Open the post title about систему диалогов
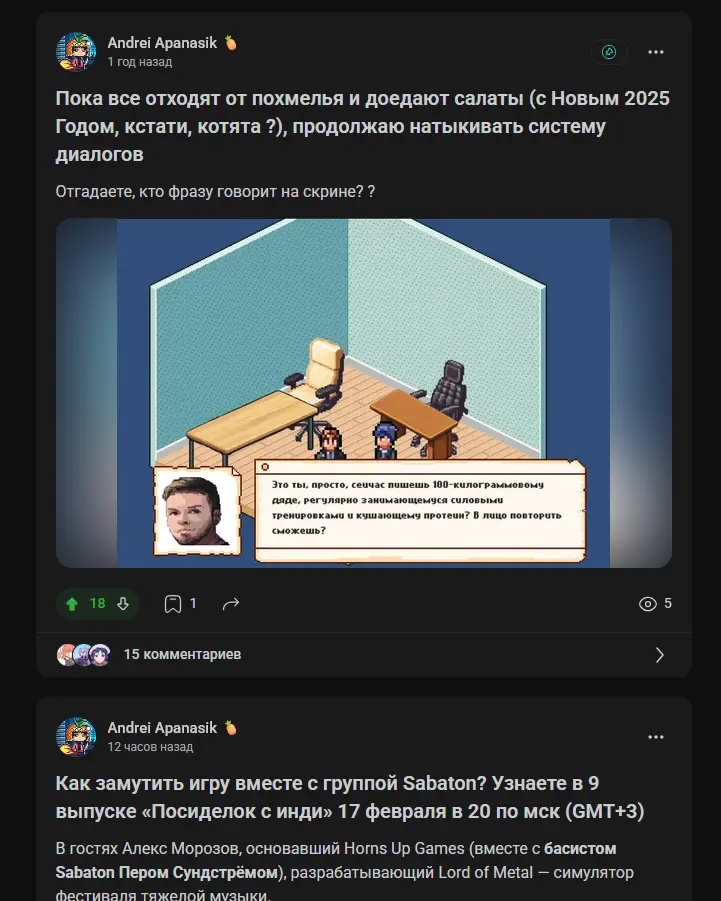The height and width of the screenshot is (901, 721). click(363, 126)
